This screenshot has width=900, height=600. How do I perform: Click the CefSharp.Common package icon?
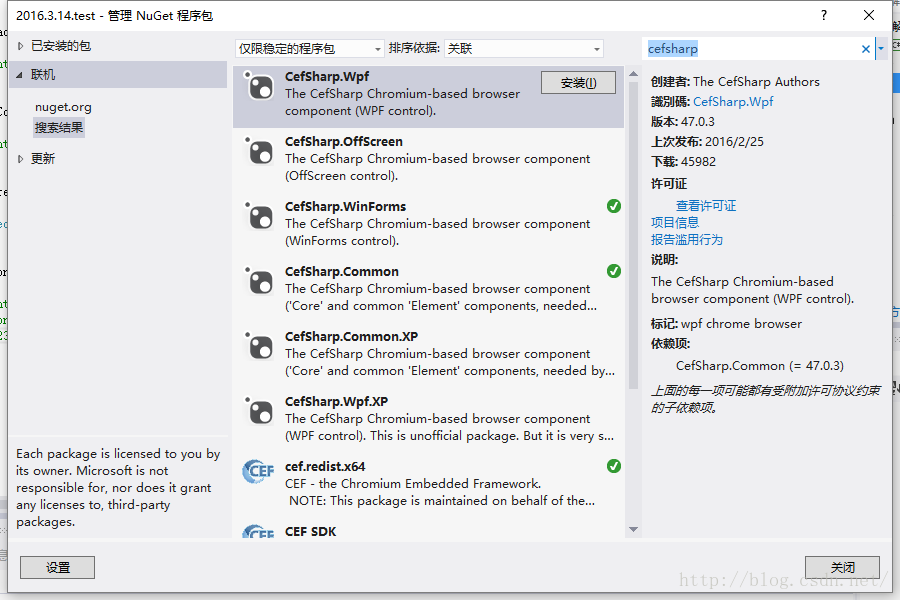point(259,281)
